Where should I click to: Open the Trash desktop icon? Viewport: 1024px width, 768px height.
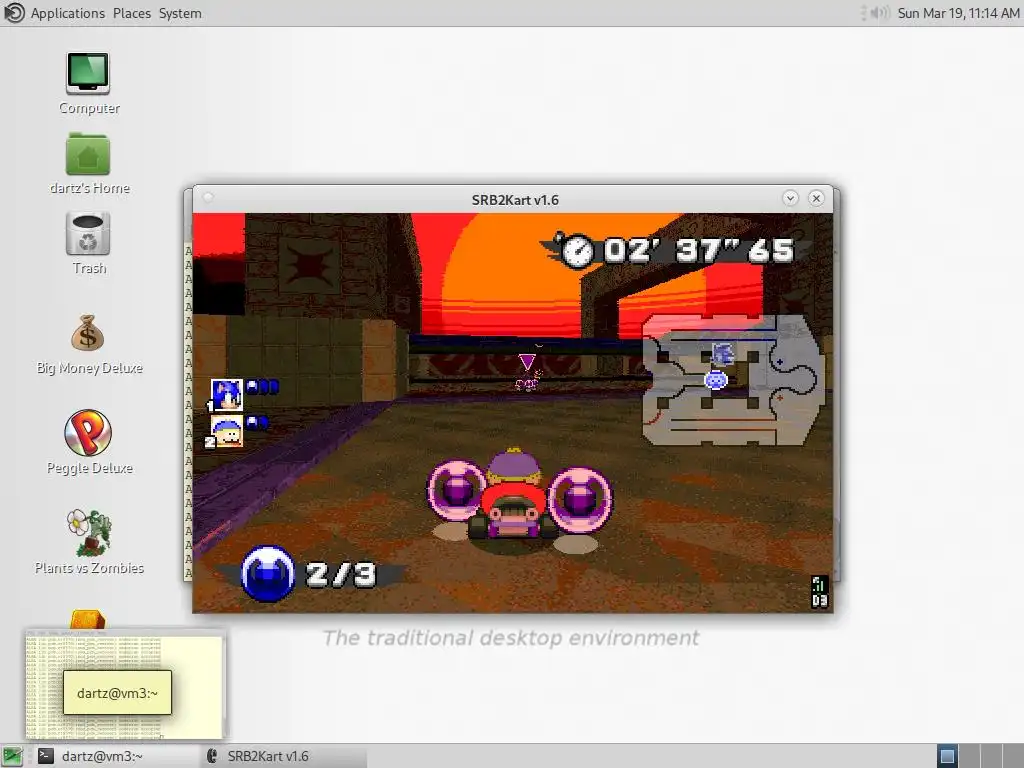[88, 234]
